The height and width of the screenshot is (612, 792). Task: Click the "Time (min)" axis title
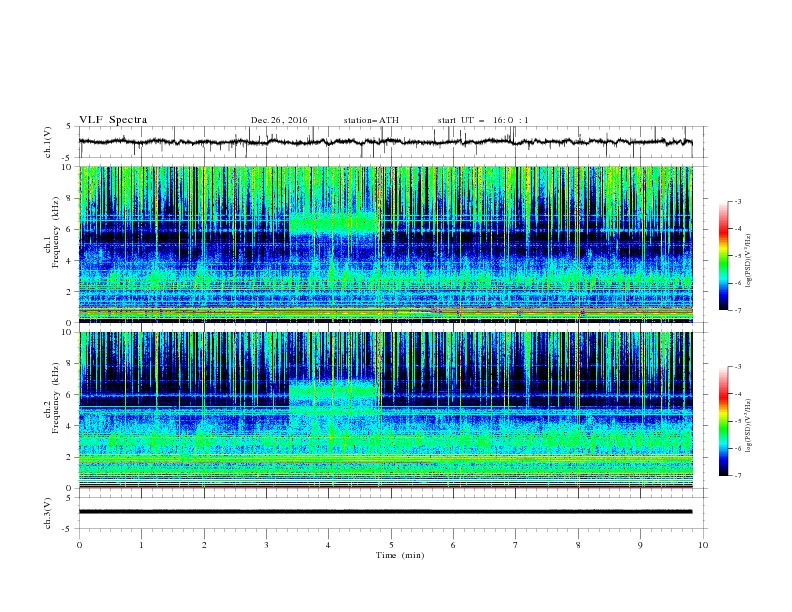click(400, 555)
